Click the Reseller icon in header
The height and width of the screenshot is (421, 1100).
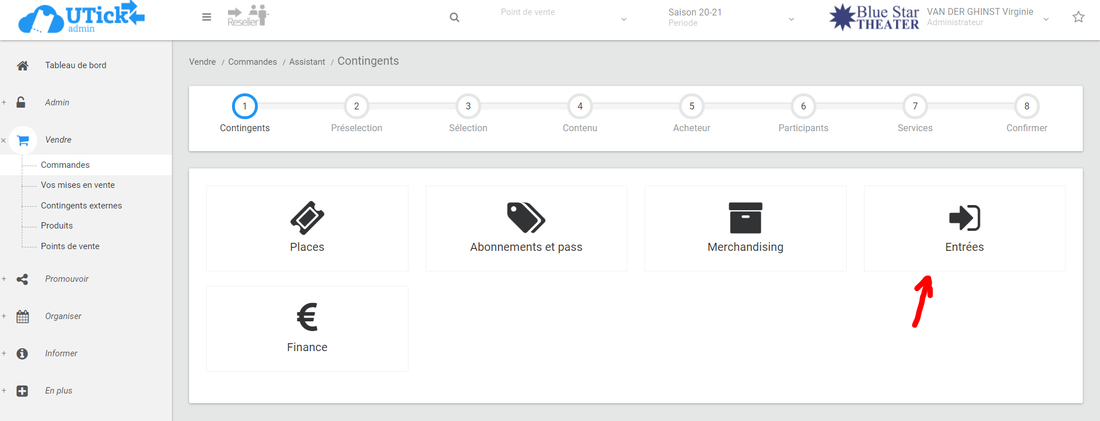click(x=248, y=16)
